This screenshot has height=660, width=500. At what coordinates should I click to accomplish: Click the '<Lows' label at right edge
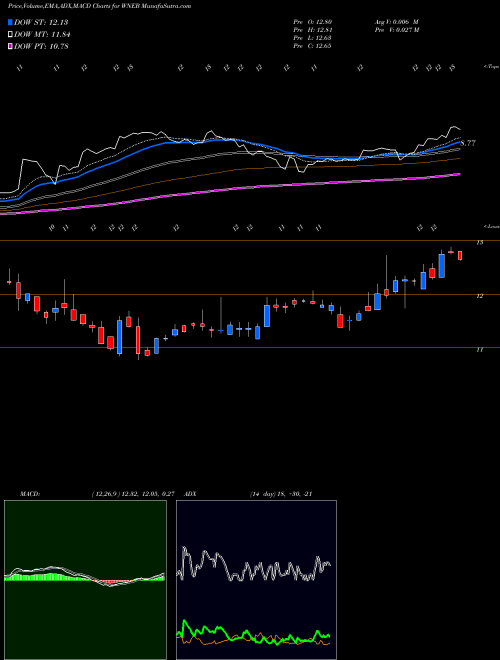[x=492, y=226]
